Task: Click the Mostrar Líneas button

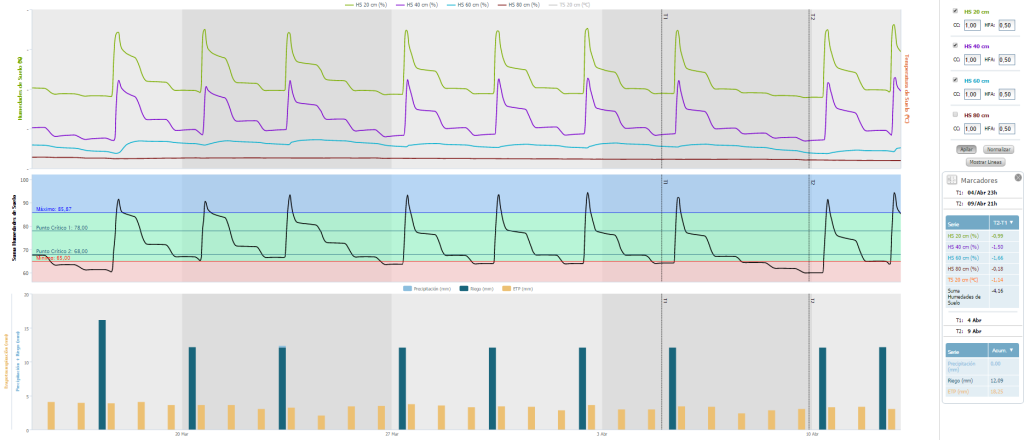Action: pos(985,161)
